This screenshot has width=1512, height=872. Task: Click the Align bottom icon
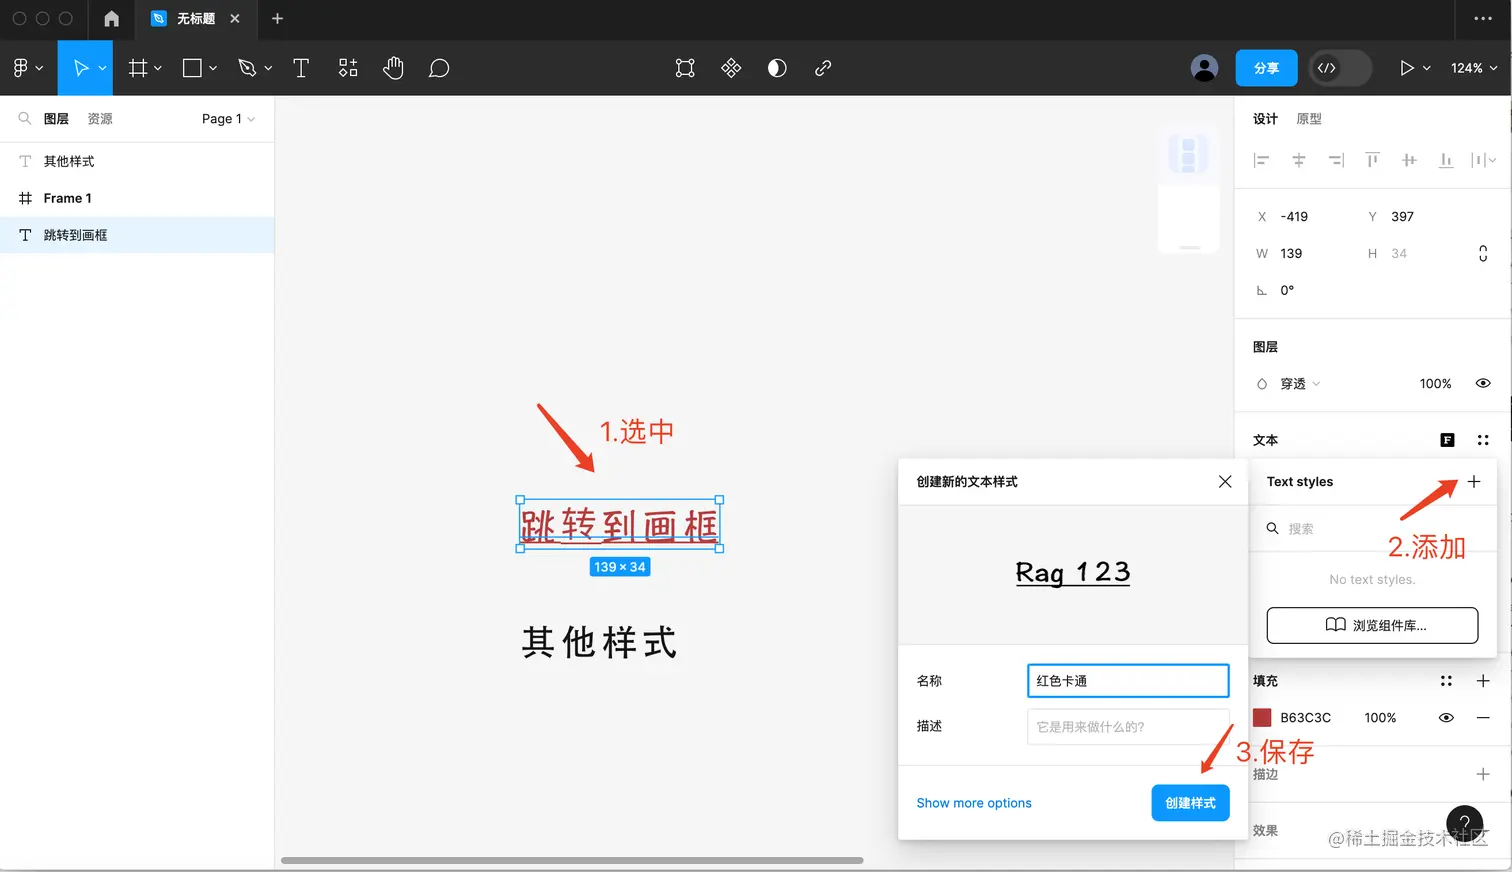(x=1446, y=160)
